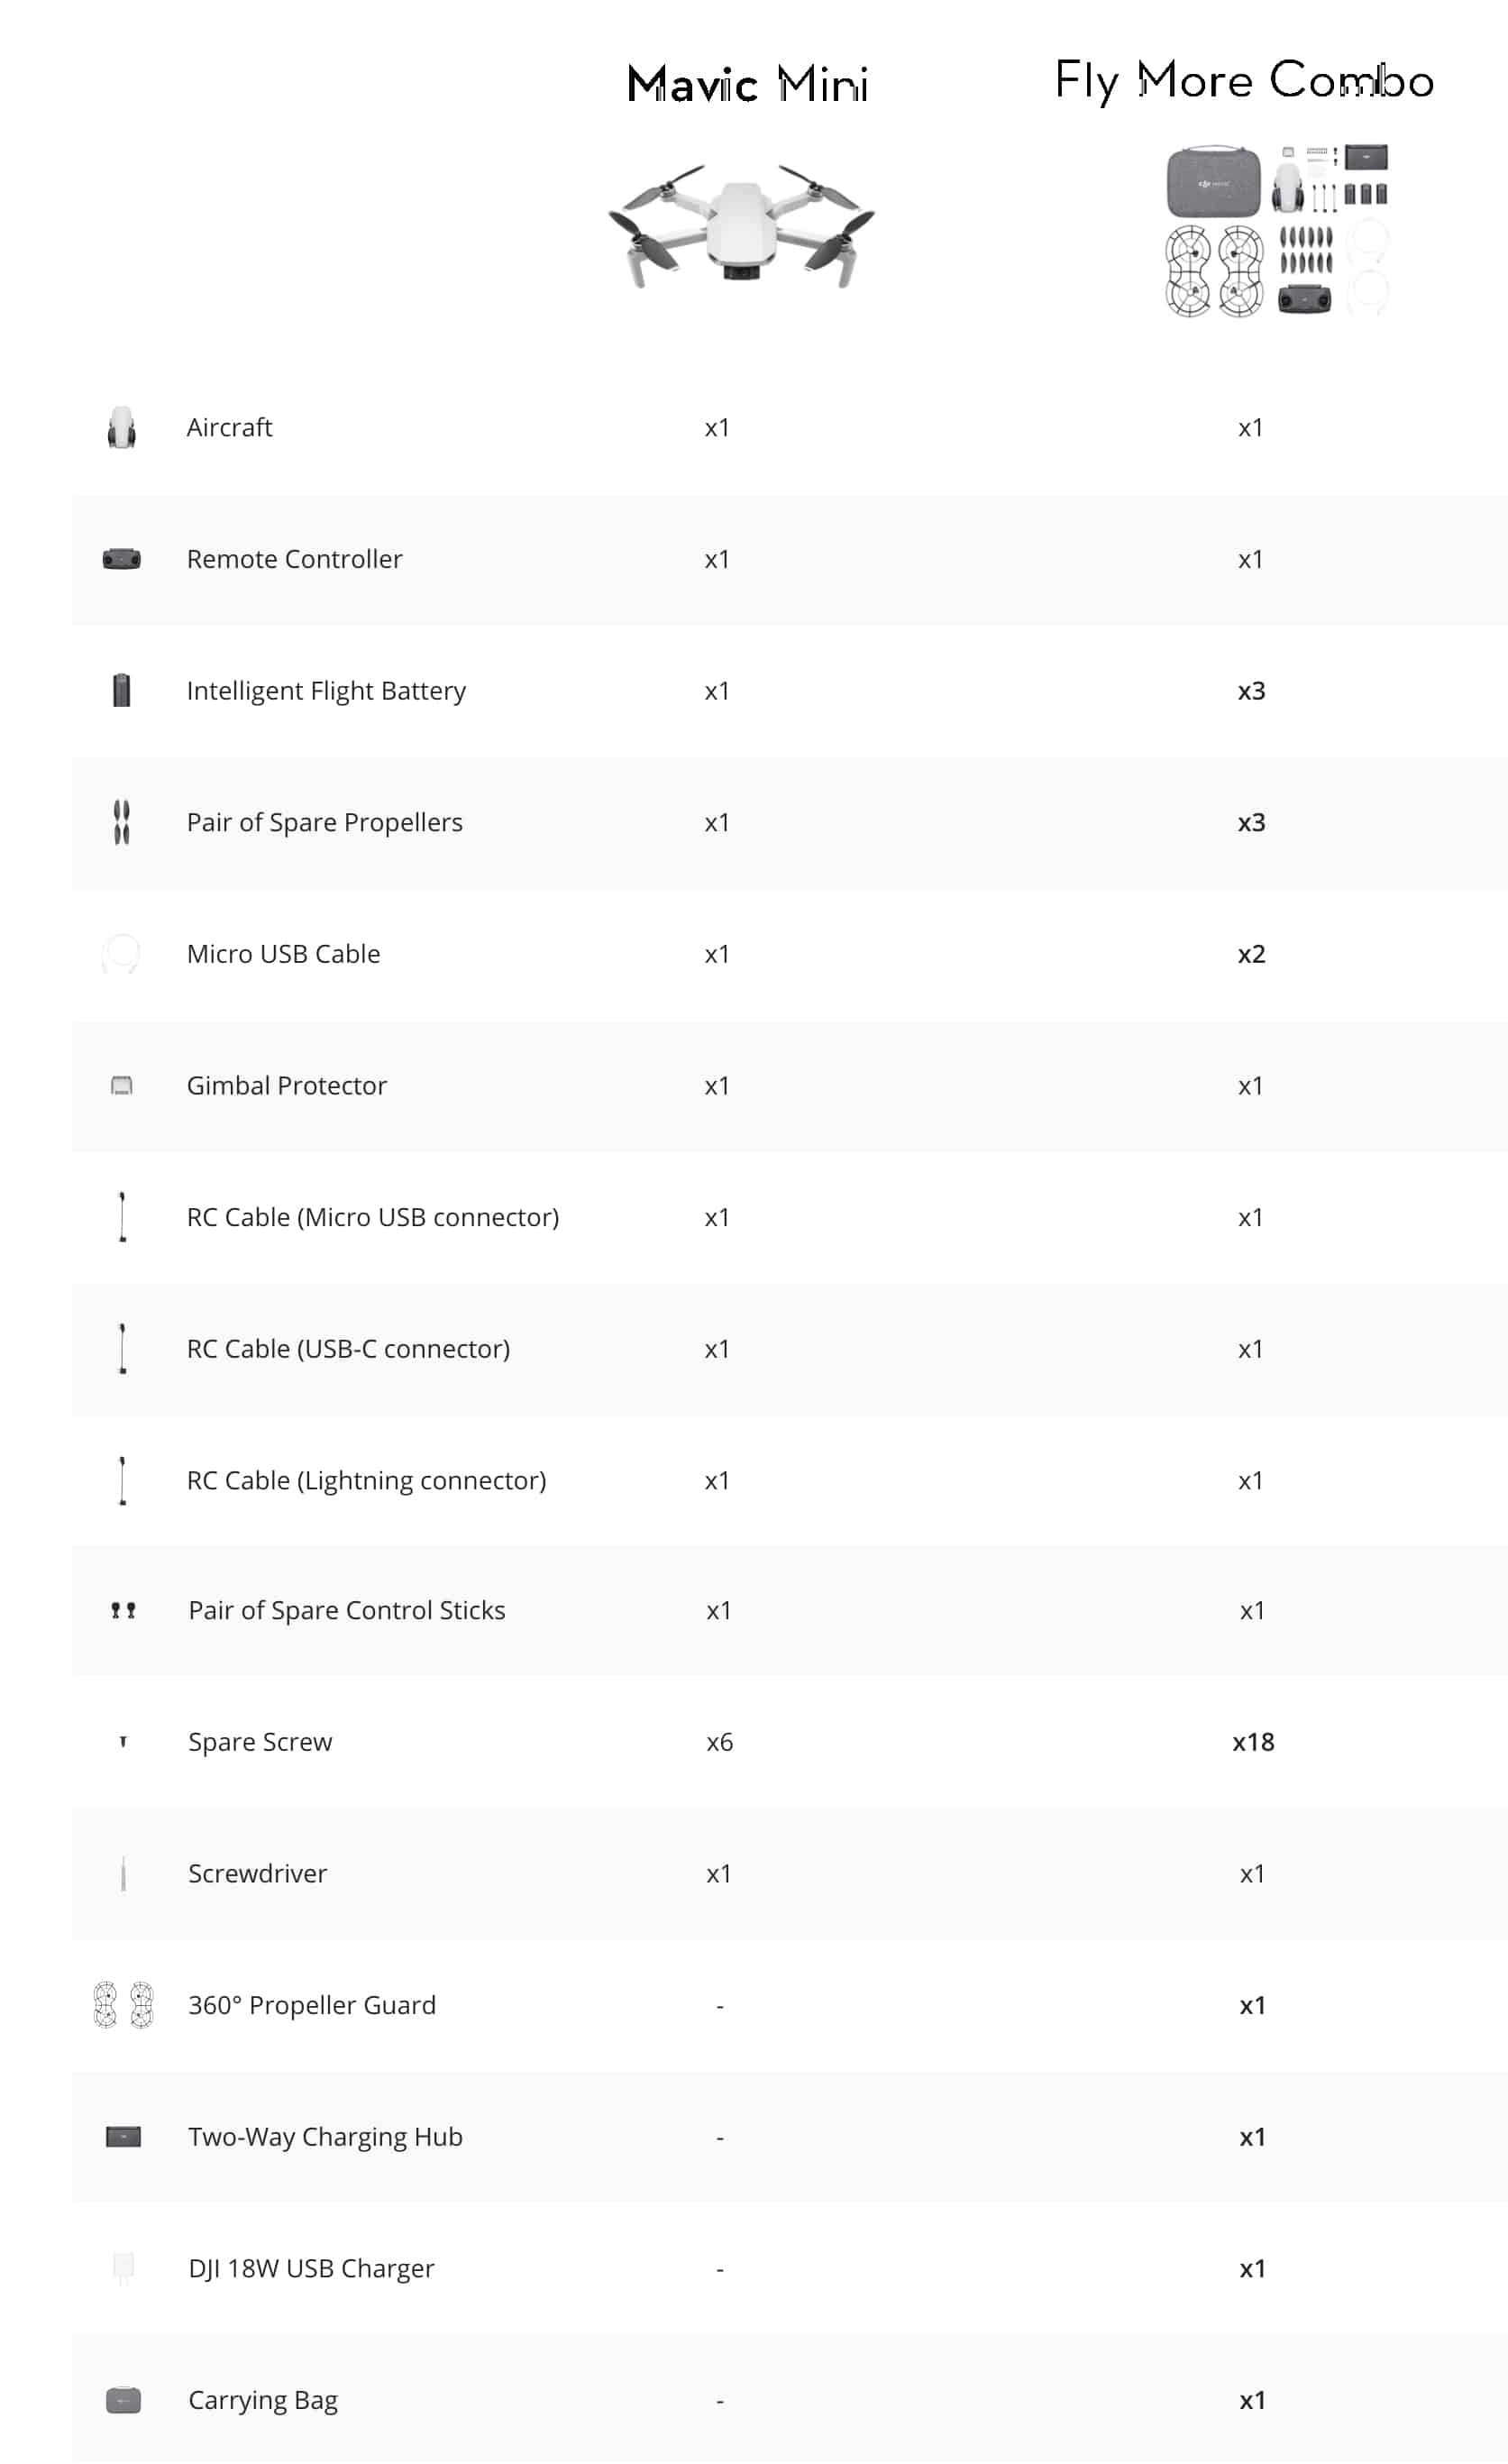Click the Aircraft drone icon

[x=122, y=427]
